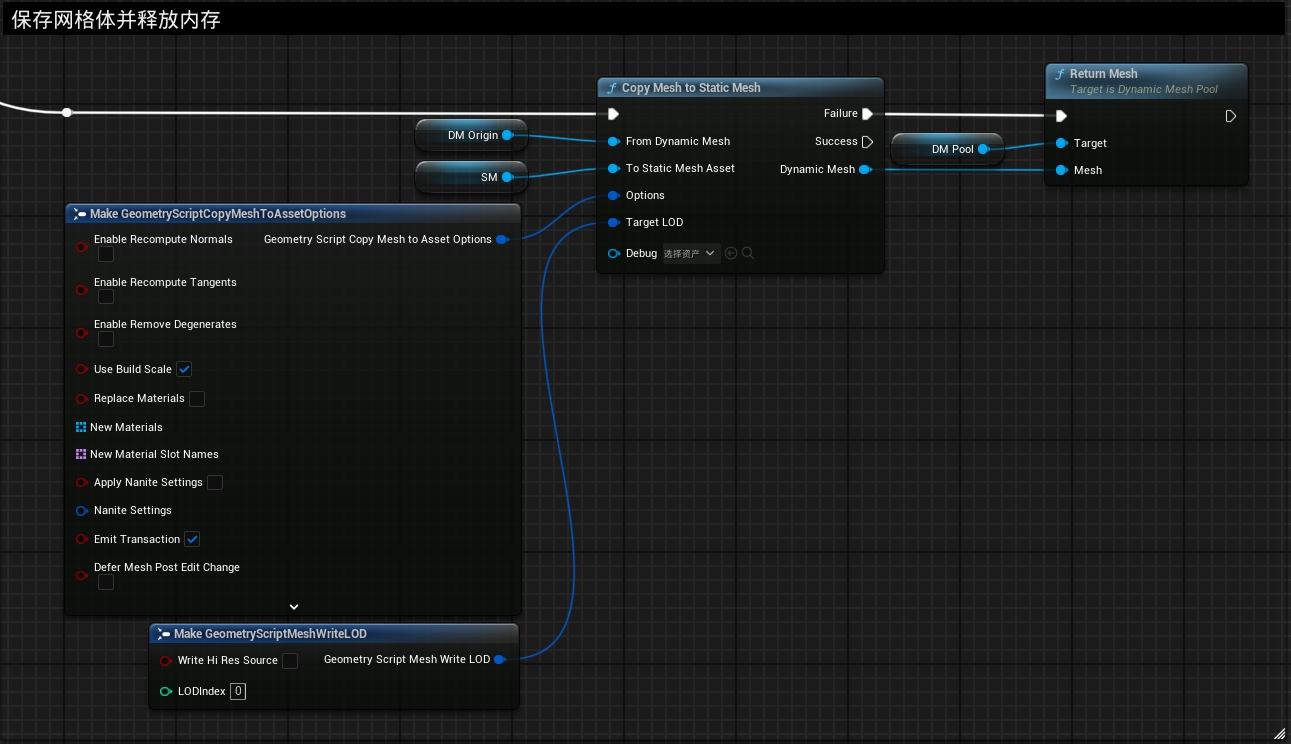Click the Success execution output pin
The height and width of the screenshot is (744, 1291).
pyautogui.click(x=867, y=142)
